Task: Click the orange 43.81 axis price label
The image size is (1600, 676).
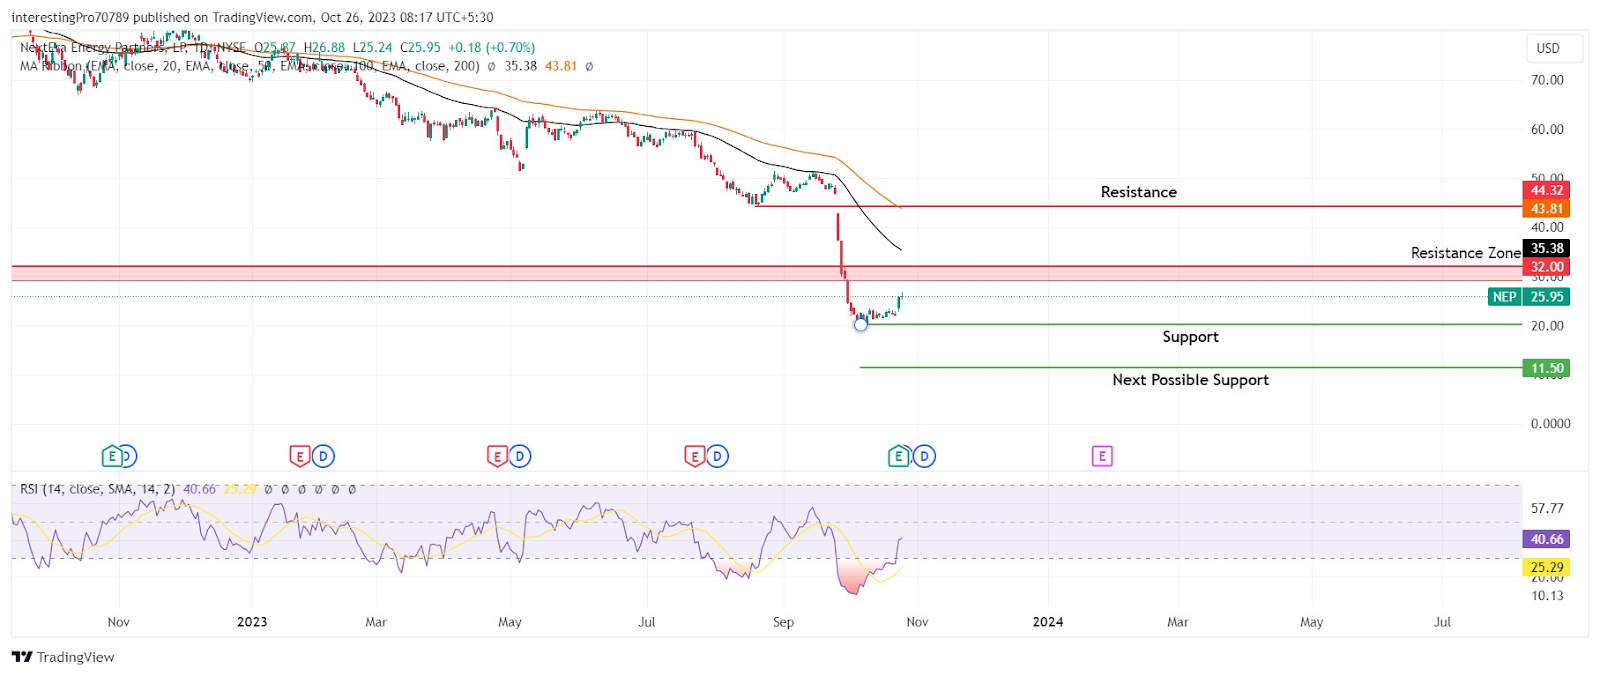Action: 1546,209
